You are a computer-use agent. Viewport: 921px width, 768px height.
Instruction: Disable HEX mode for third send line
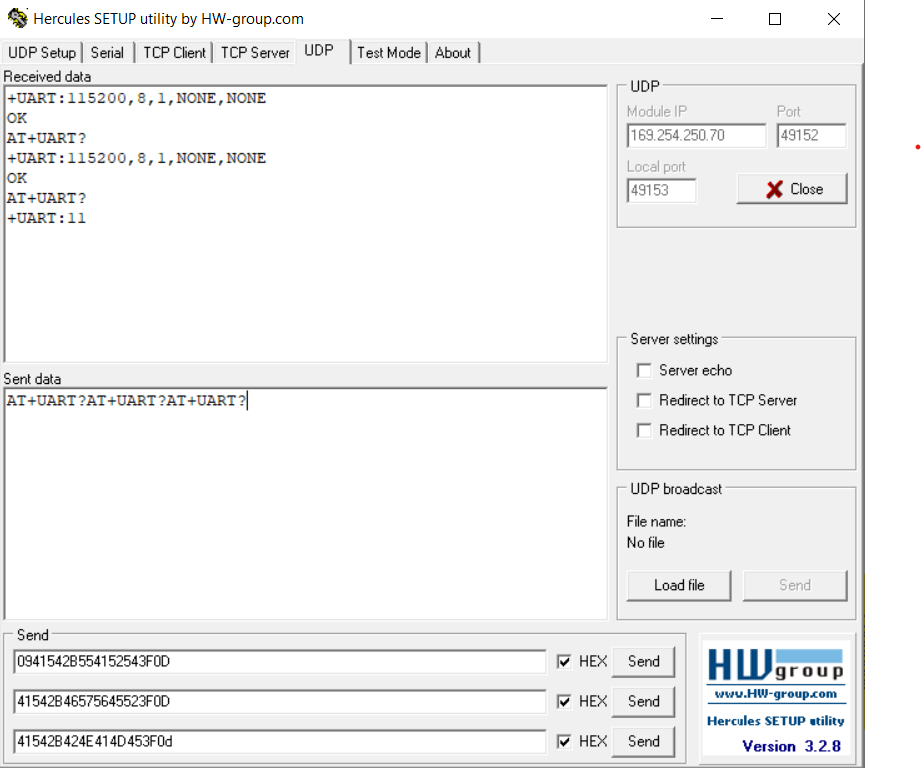coord(565,741)
